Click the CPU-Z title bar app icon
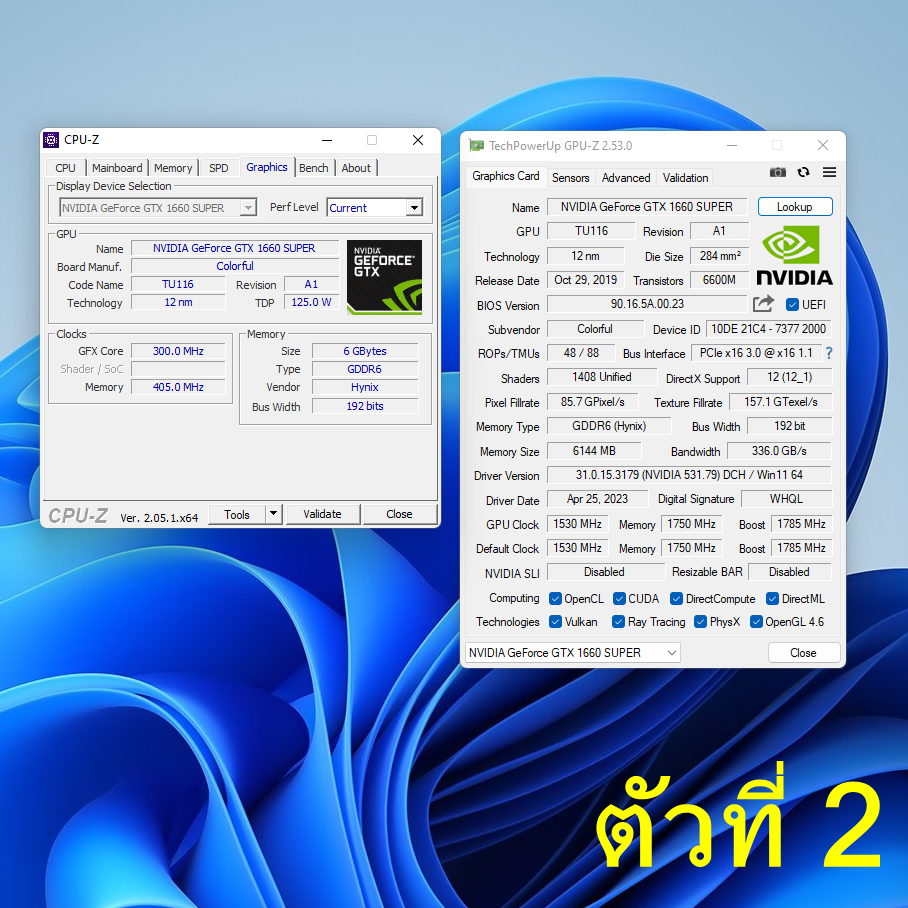Screen dimensions: 908x908 coord(51,140)
